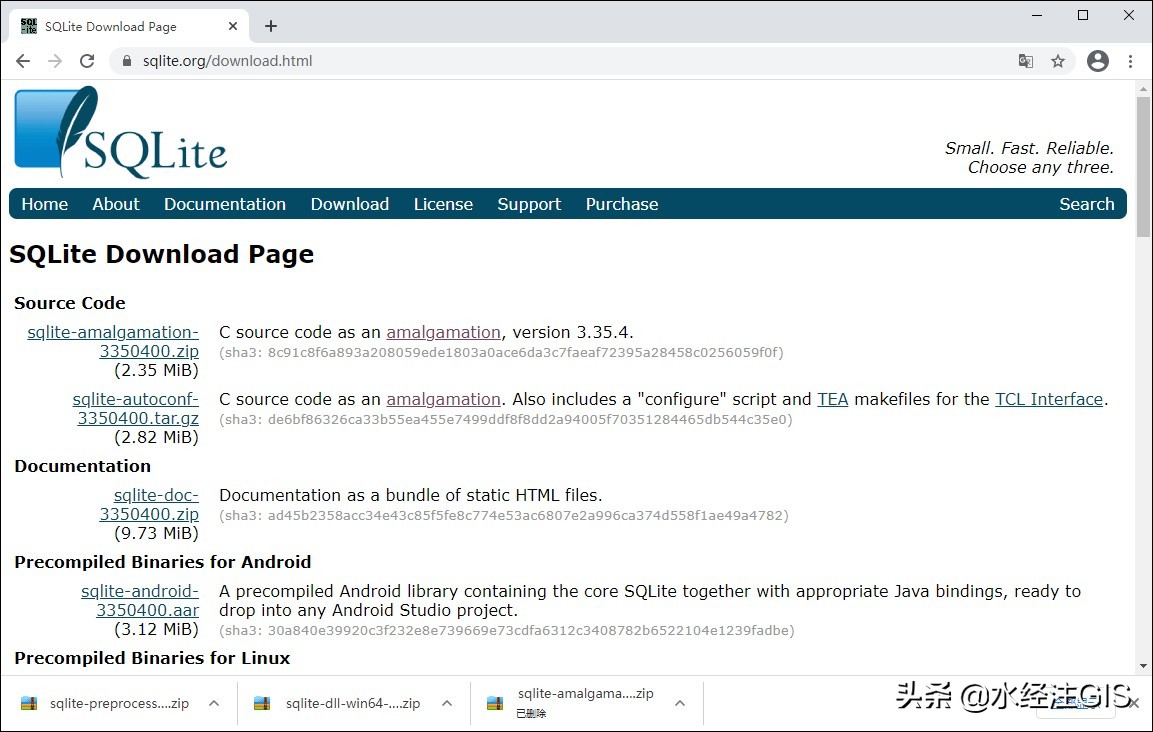This screenshot has width=1153, height=732.
Task: Open the Documentation menu item
Action: [x=225, y=204]
